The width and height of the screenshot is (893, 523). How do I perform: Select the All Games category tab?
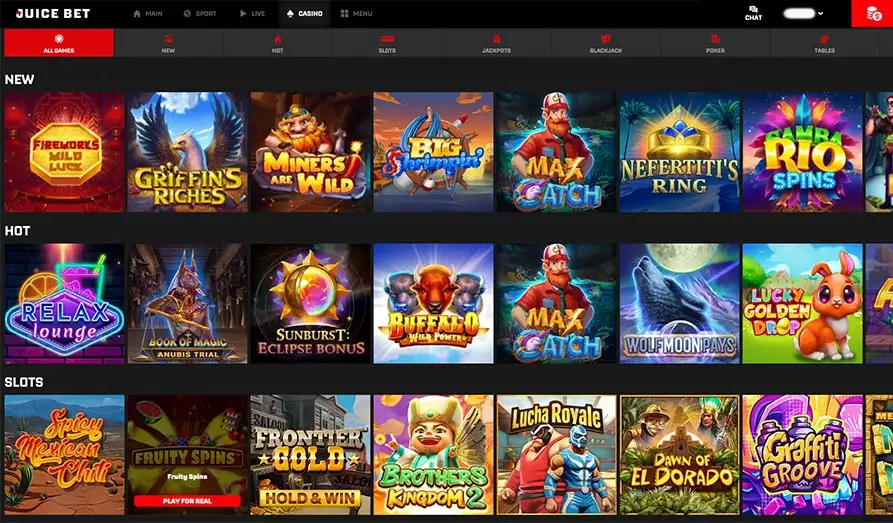tap(59, 43)
